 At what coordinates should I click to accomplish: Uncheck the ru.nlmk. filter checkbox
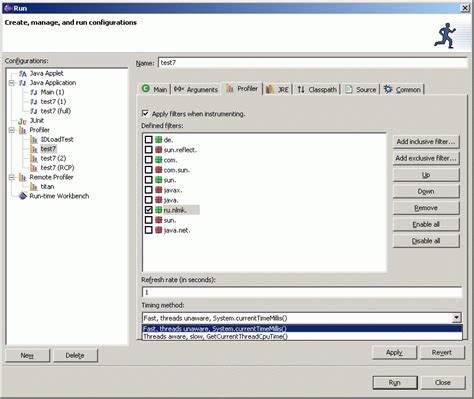(149, 210)
